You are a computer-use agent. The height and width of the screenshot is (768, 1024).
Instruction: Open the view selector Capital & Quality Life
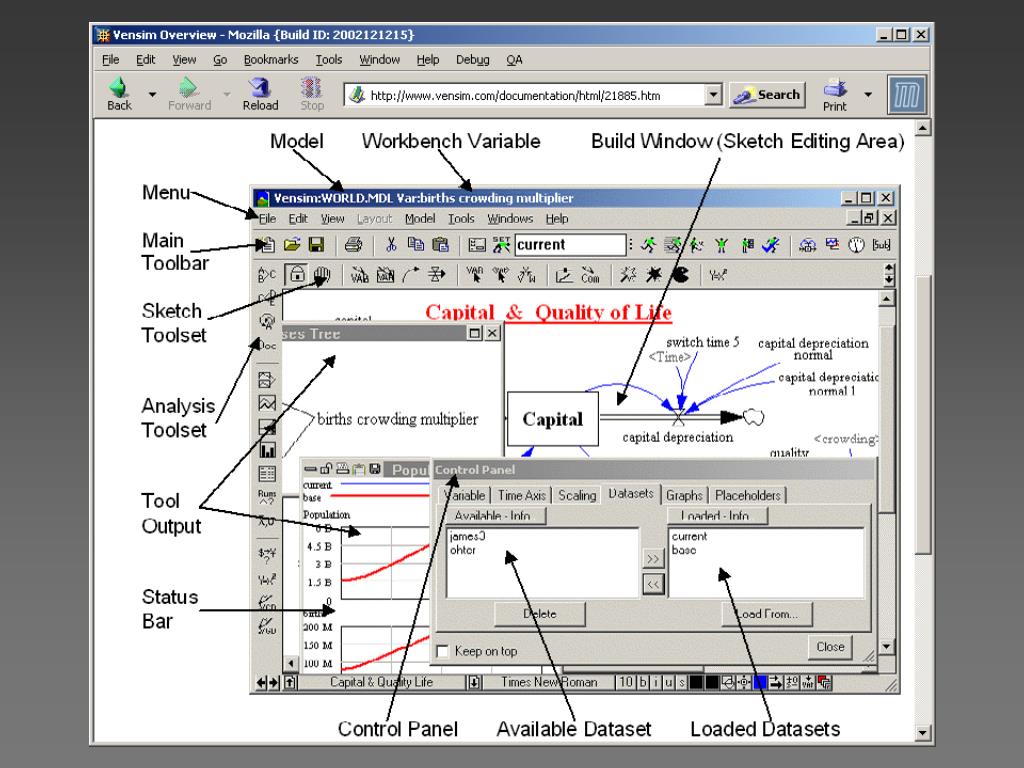[381, 682]
